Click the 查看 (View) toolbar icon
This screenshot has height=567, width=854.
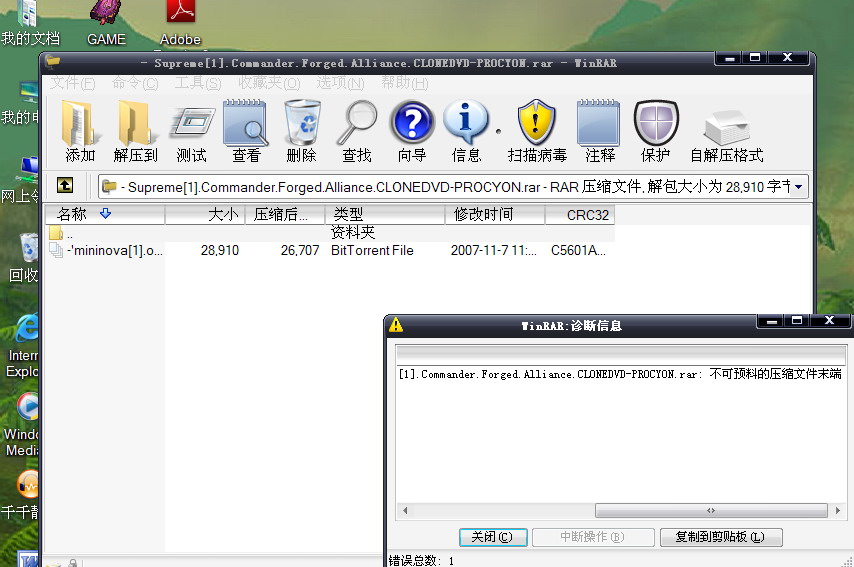246,131
